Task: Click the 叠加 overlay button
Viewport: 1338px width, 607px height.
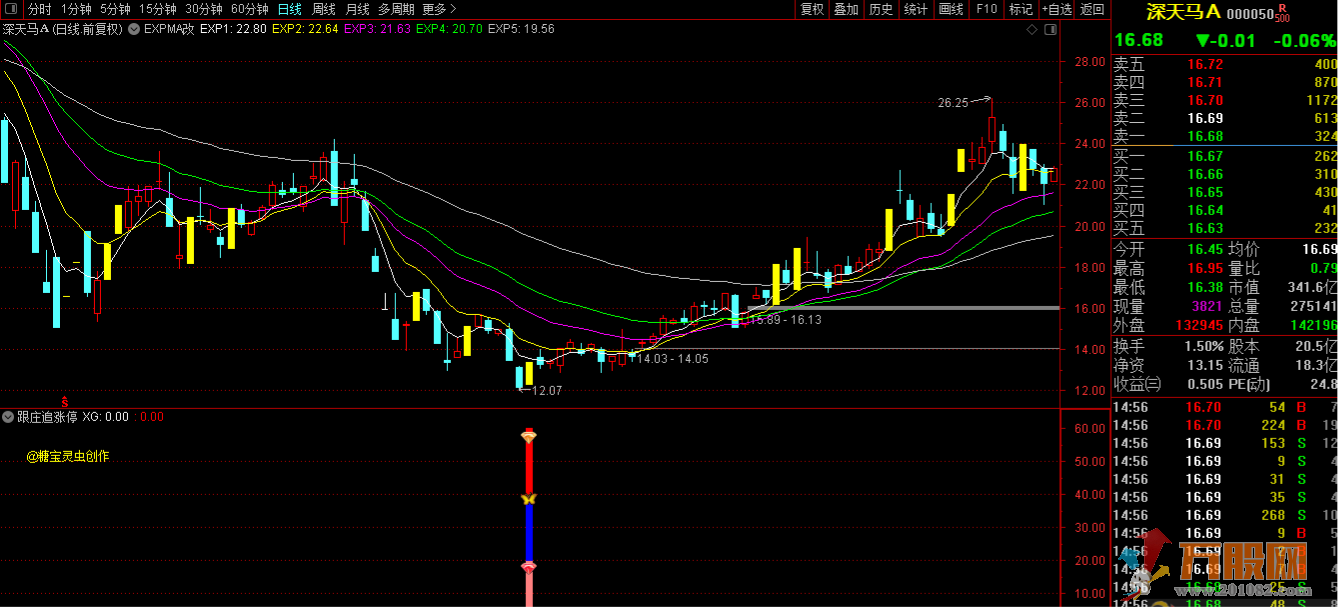Action: [846, 9]
